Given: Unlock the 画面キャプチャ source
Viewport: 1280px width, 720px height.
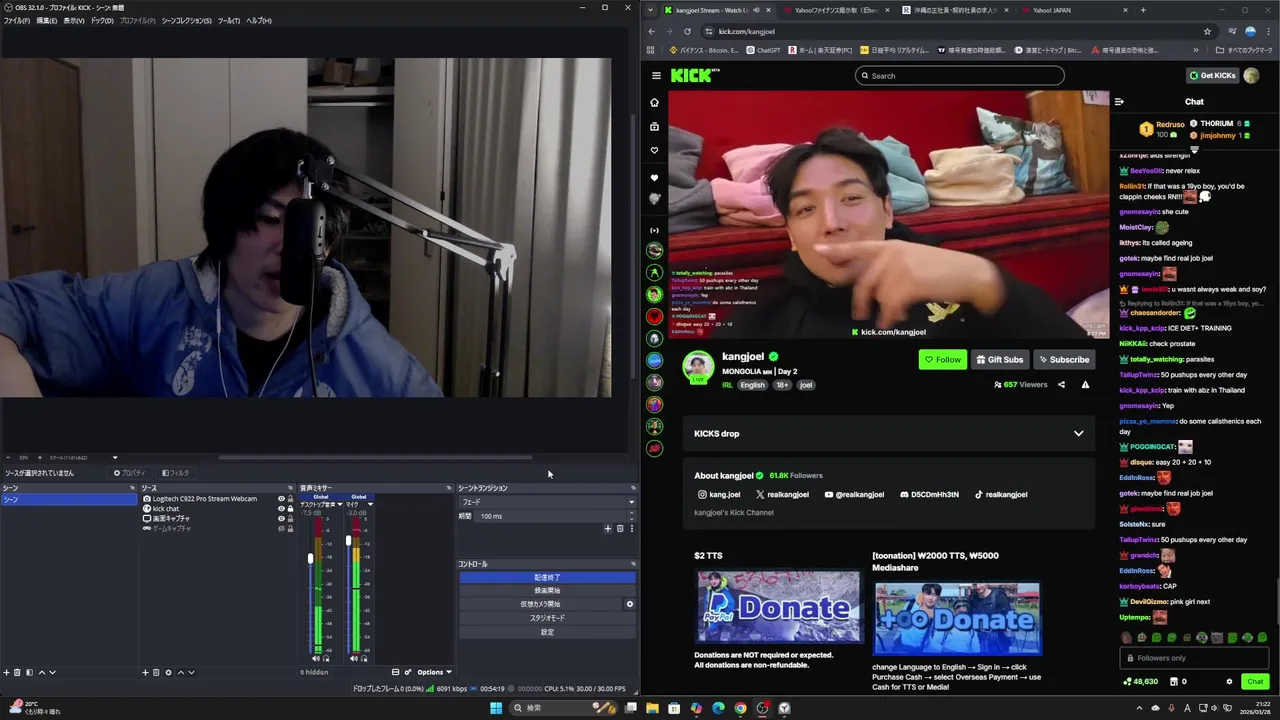Looking at the screenshot, I should click(x=291, y=518).
